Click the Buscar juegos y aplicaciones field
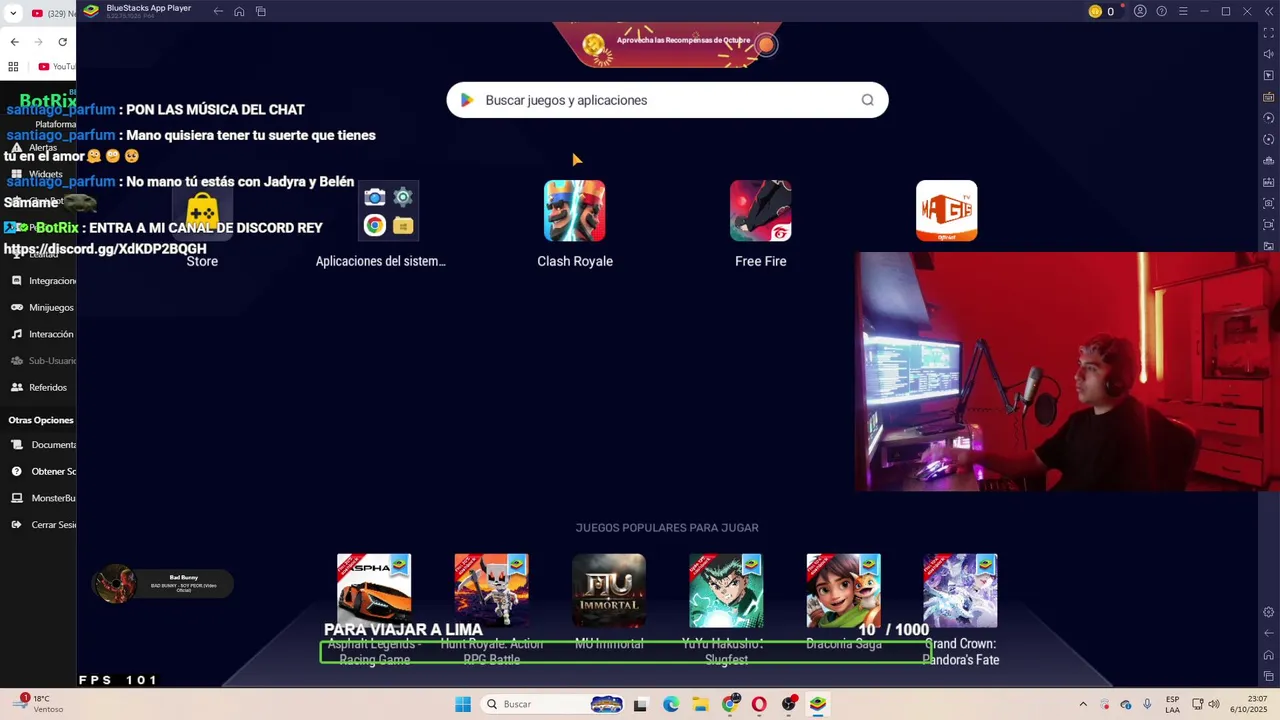 (667, 100)
